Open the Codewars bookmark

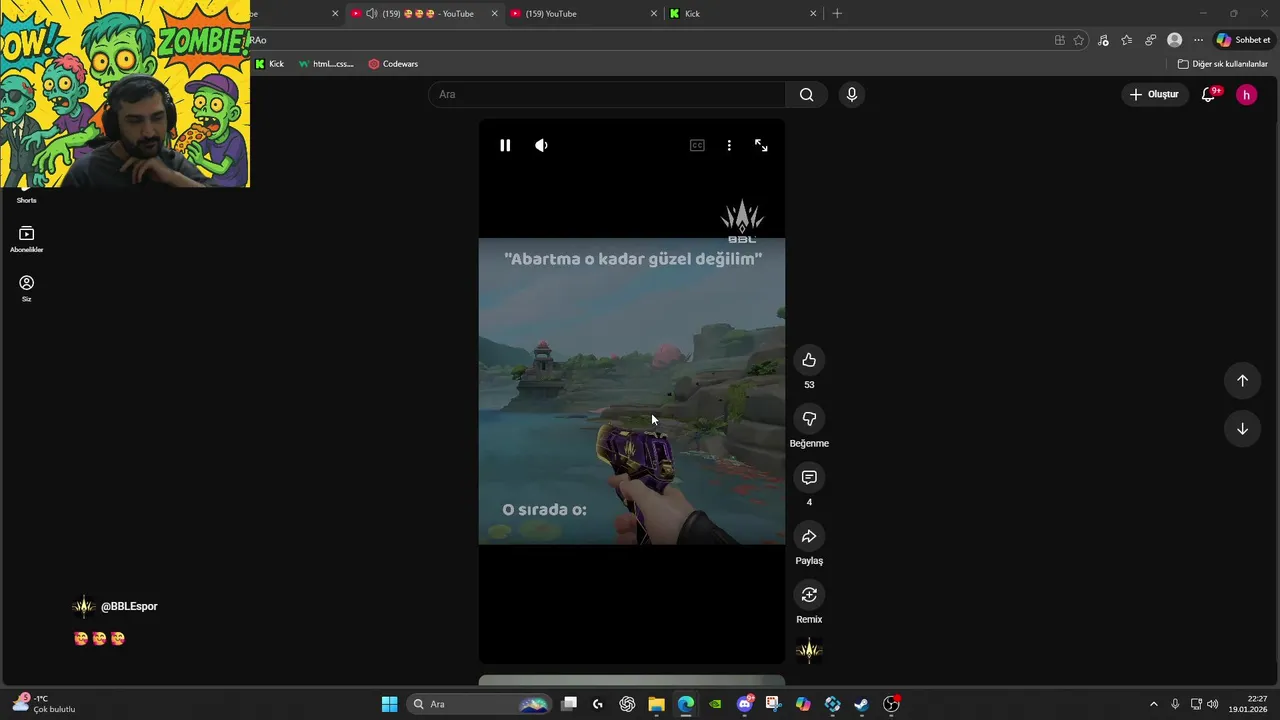[393, 64]
